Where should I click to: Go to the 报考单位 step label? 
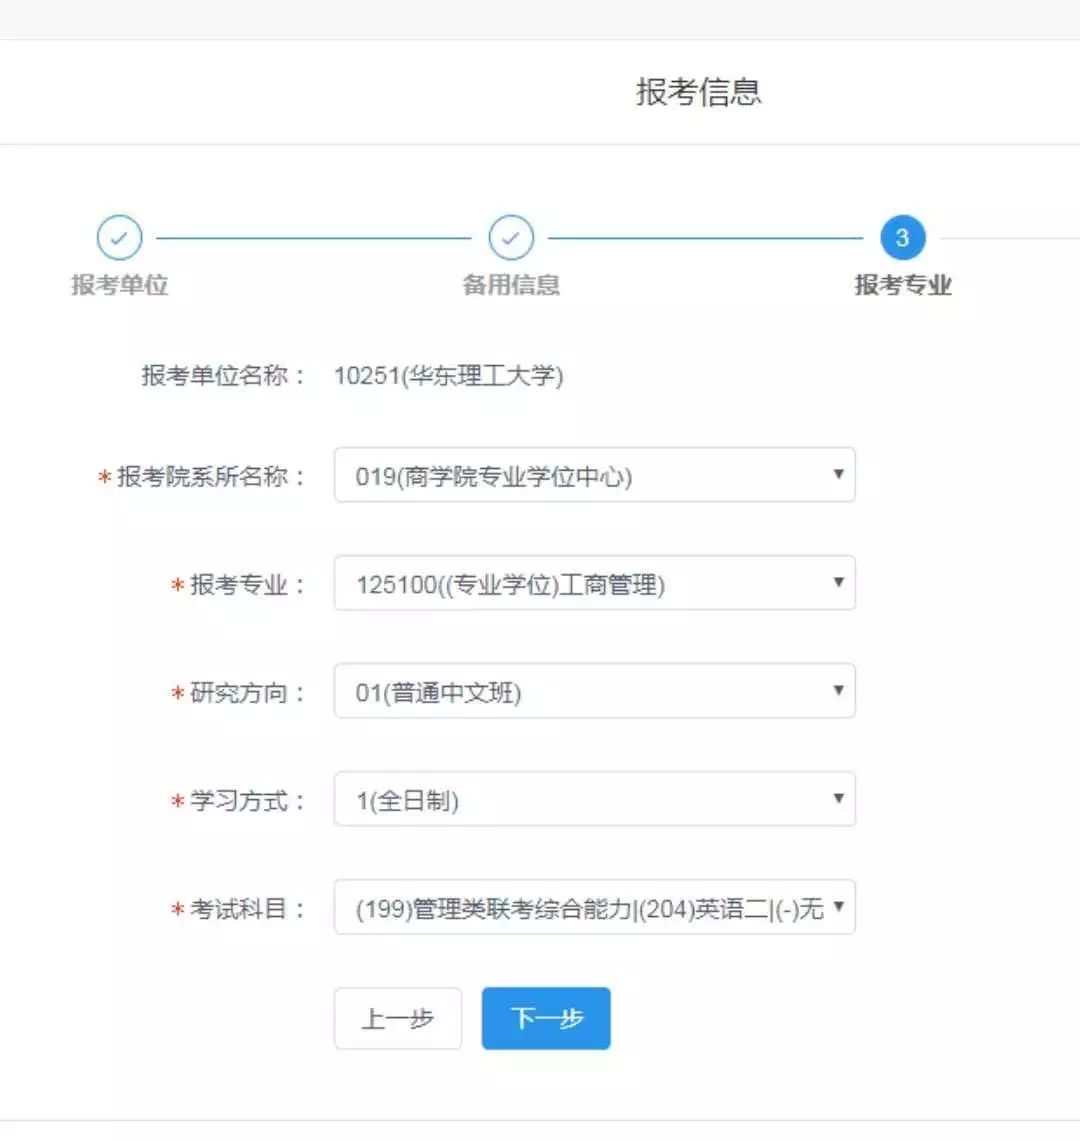[119, 285]
